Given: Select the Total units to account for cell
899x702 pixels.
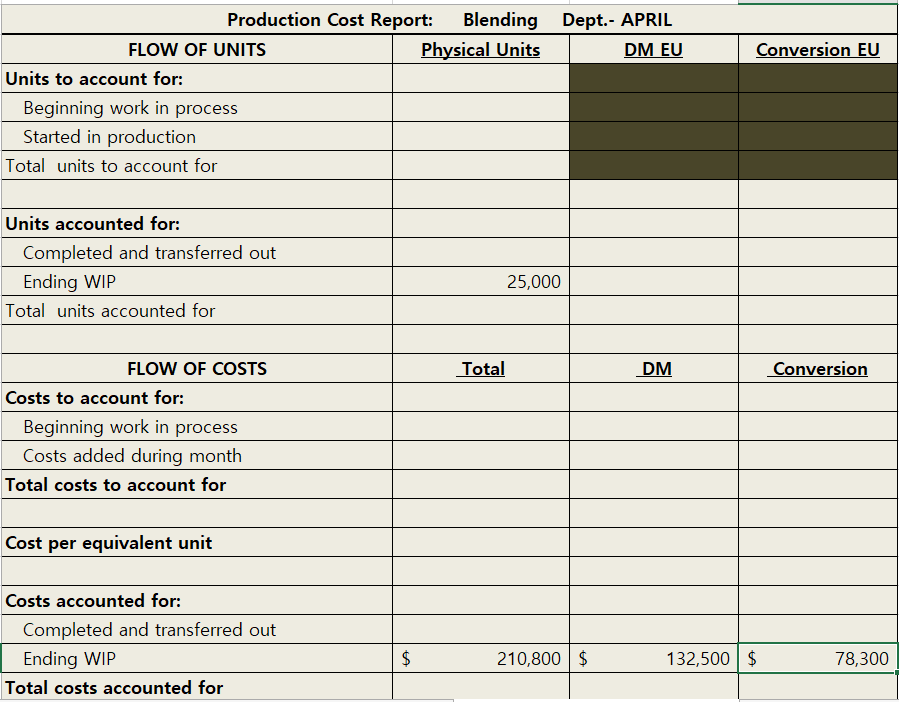Looking at the screenshot, I should [x=480, y=165].
